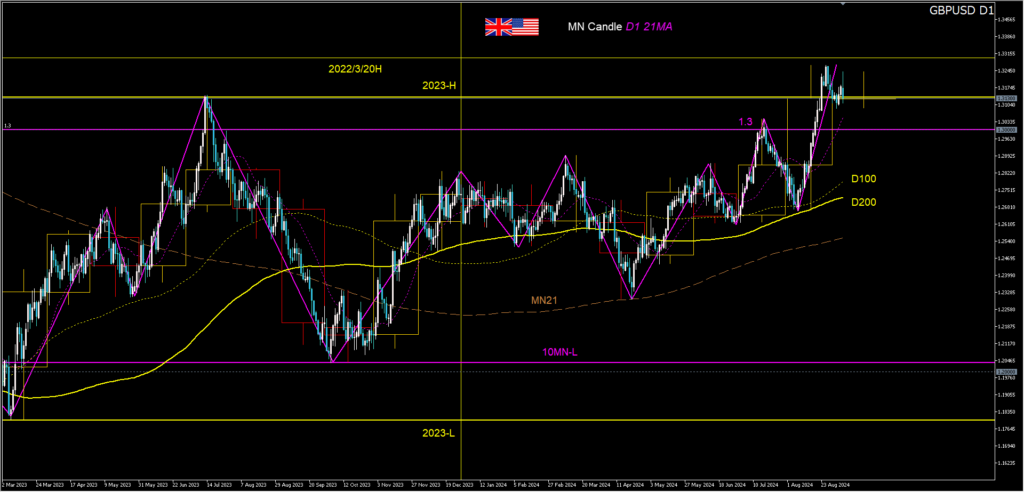Click the highlighted current price tag on axis
The image size is (1024, 492).
[x=1006, y=97]
